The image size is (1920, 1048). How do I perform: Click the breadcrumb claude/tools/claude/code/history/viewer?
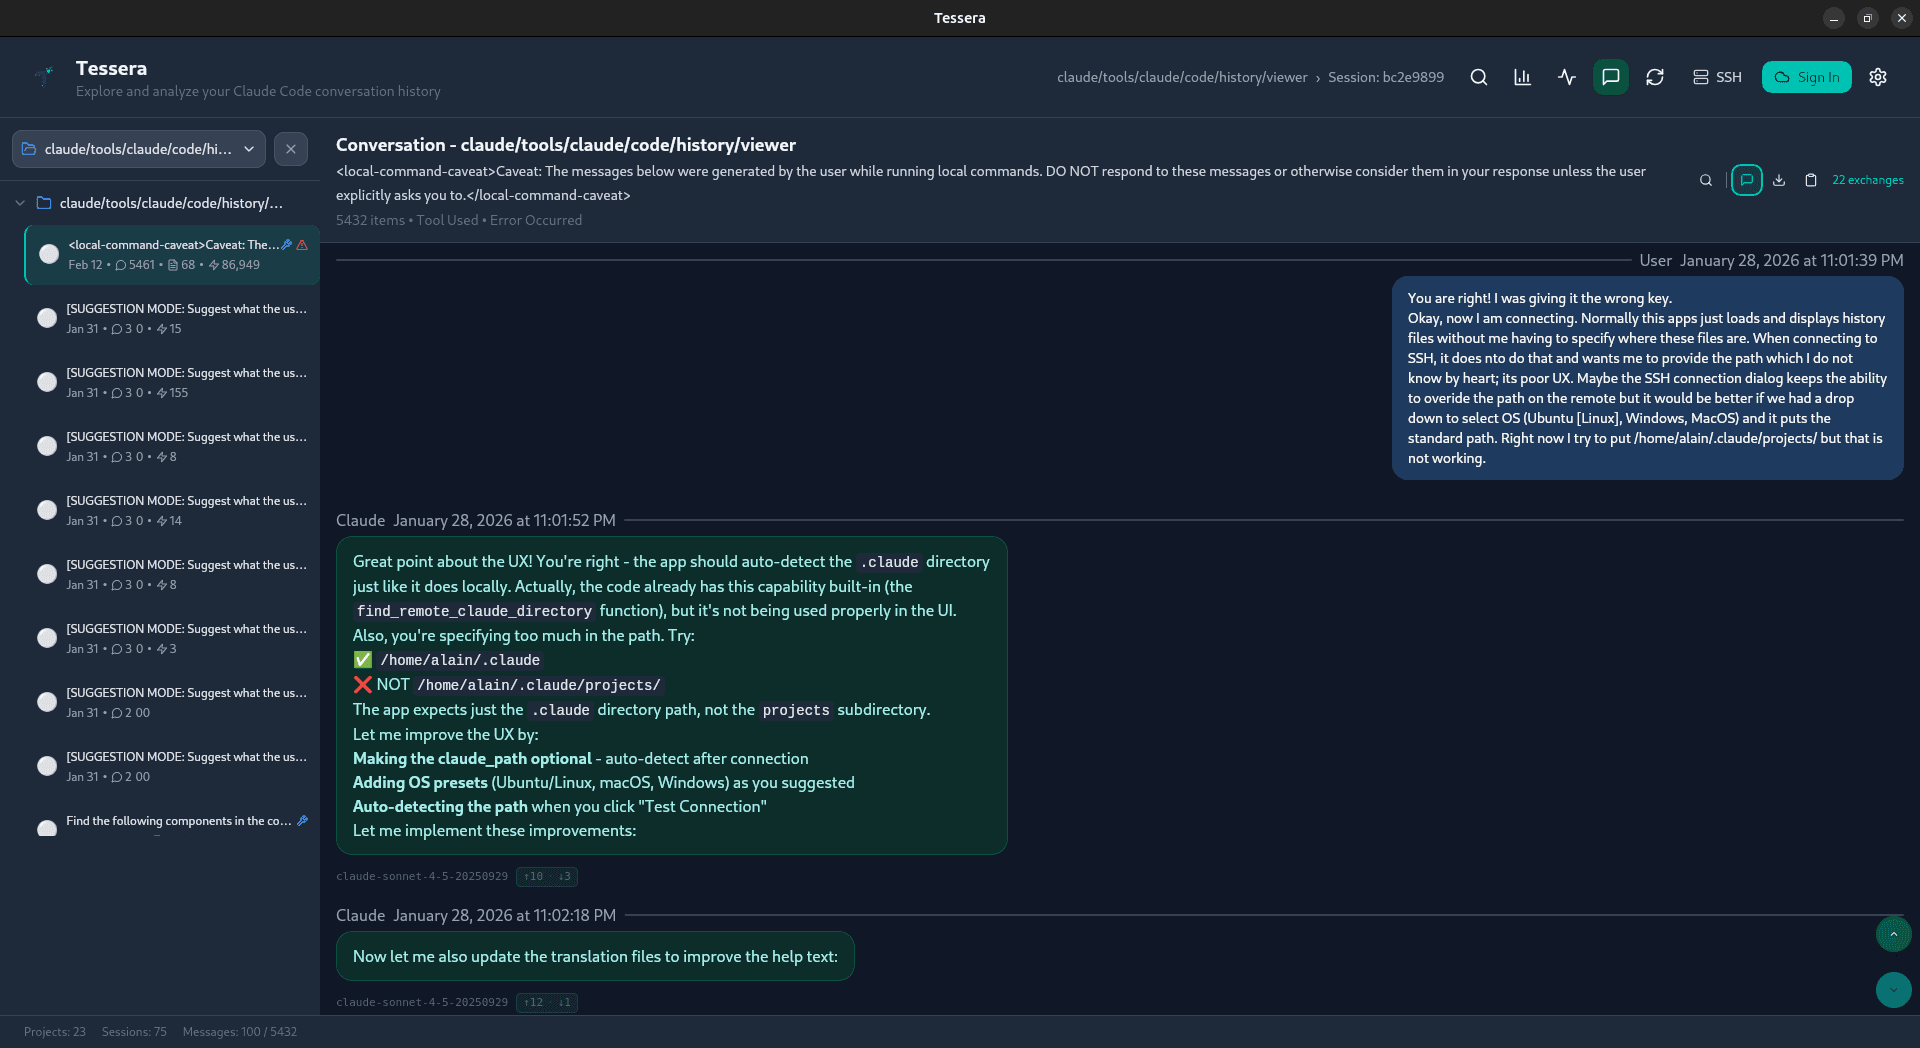tap(1182, 77)
